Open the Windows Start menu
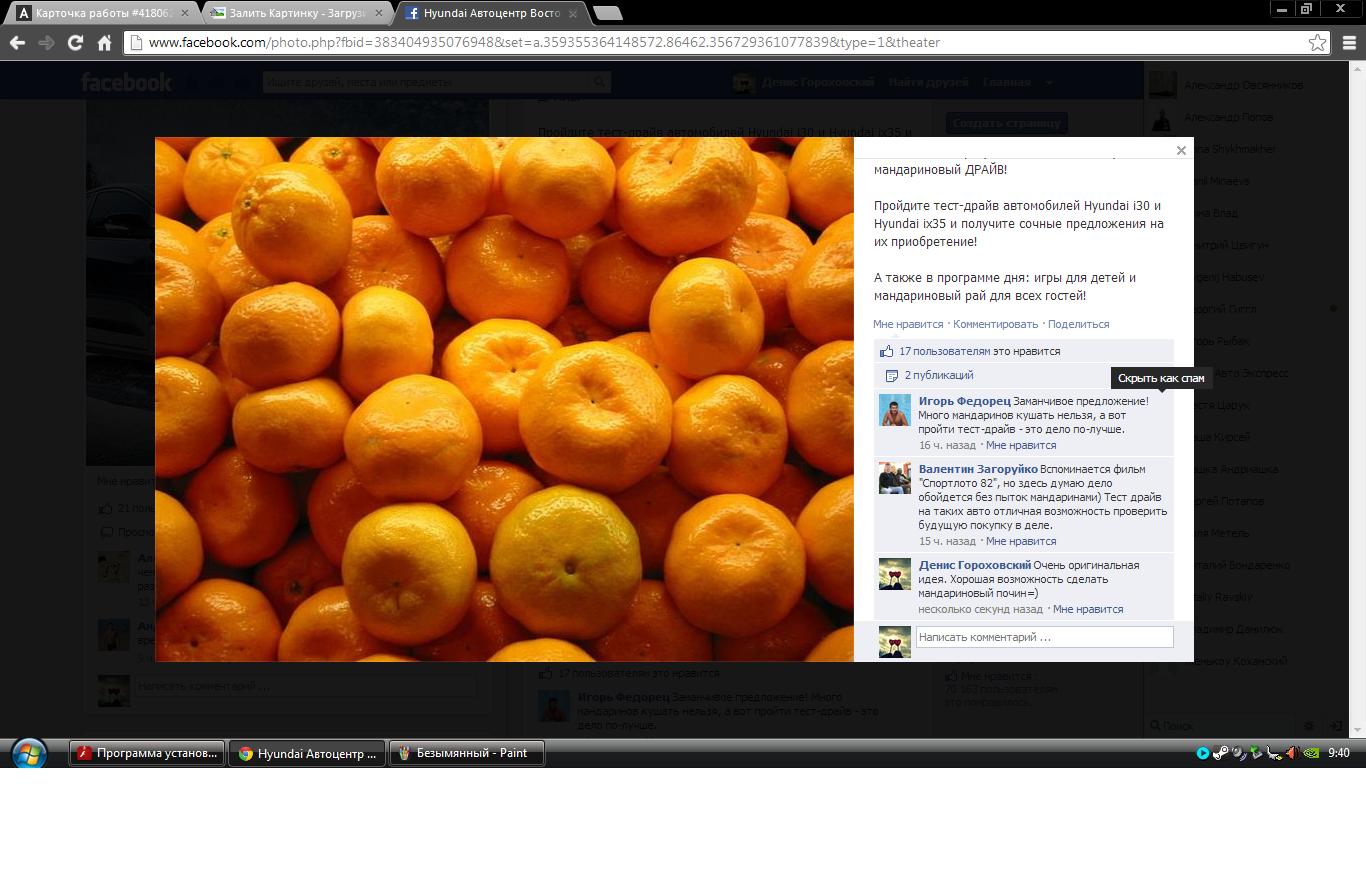1366x878 pixels. 28,753
